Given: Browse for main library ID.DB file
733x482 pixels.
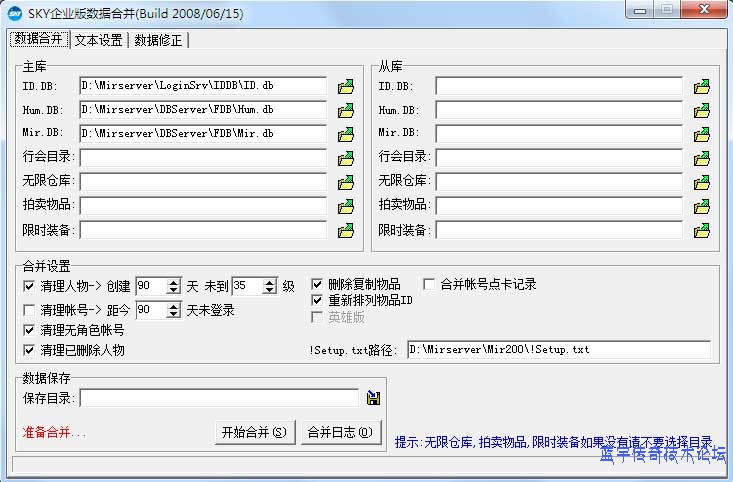Looking at the screenshot, I should [346, 86].
